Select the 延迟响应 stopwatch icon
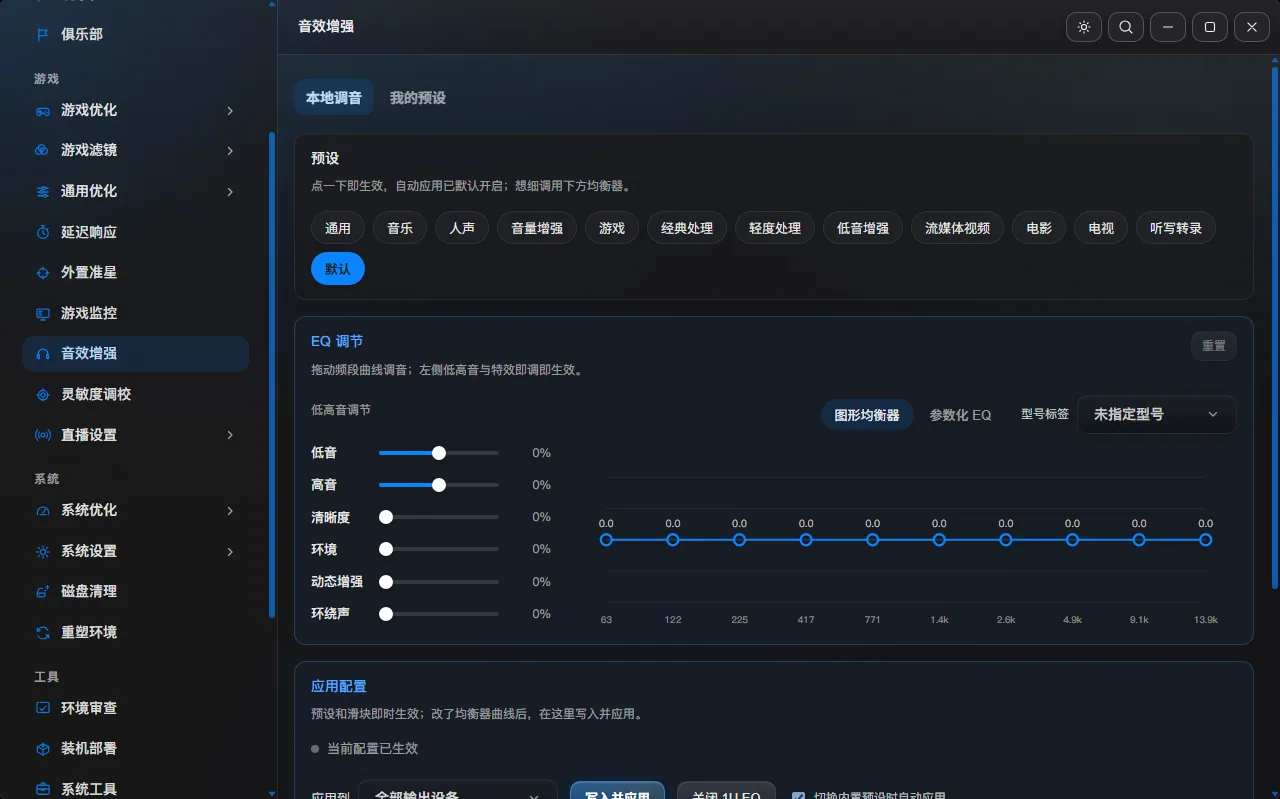The image size is (1280, 799). [x=43, y=232]
